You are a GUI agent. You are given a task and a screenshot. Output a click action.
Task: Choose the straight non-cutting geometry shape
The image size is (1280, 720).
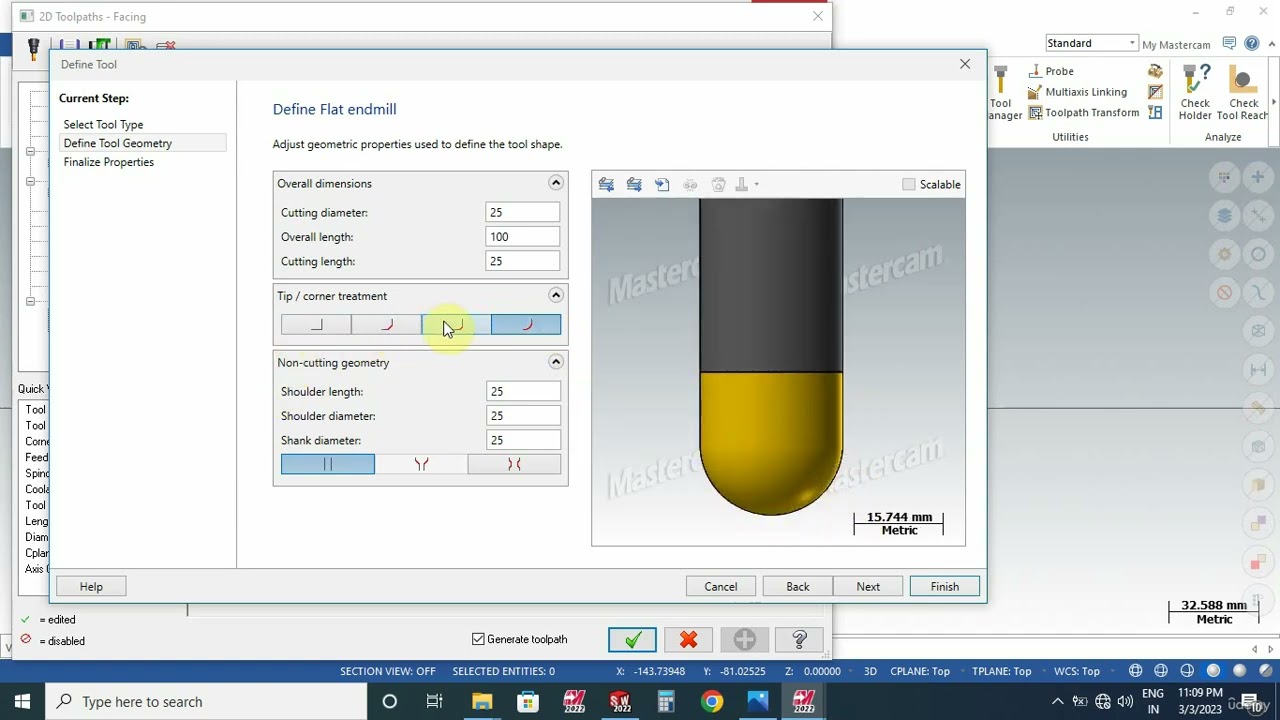[328, 464]
